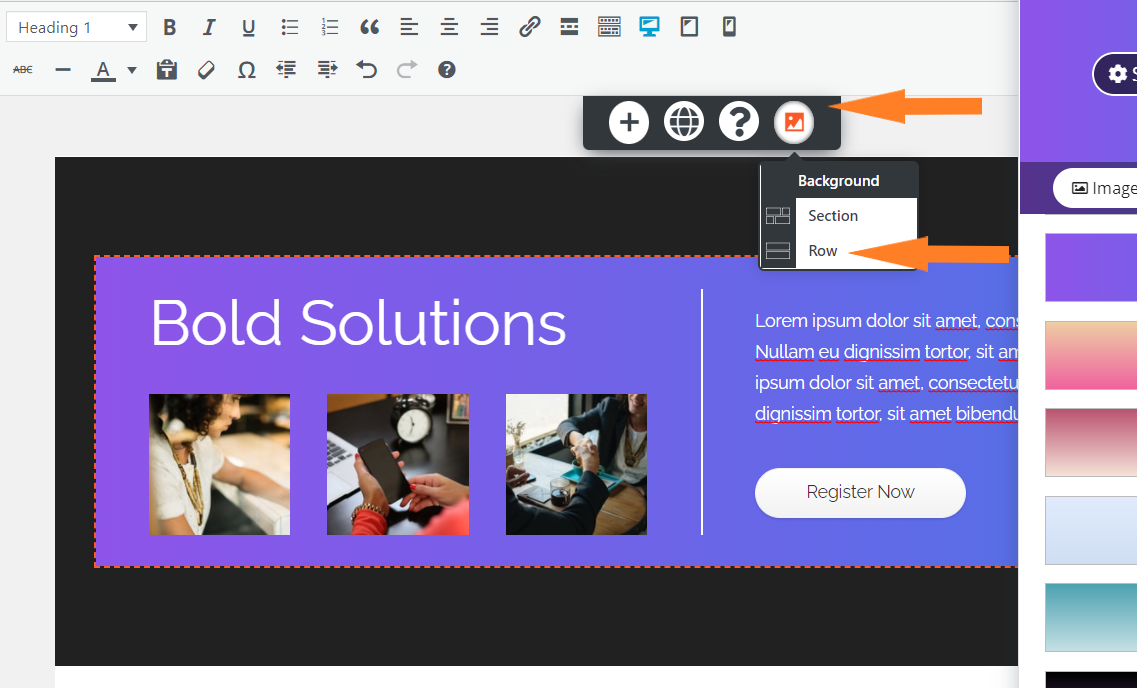Choose Section from the Background menu
Image resolution: width=1137 pixels, height=688 pixels.
coord(833,216)
